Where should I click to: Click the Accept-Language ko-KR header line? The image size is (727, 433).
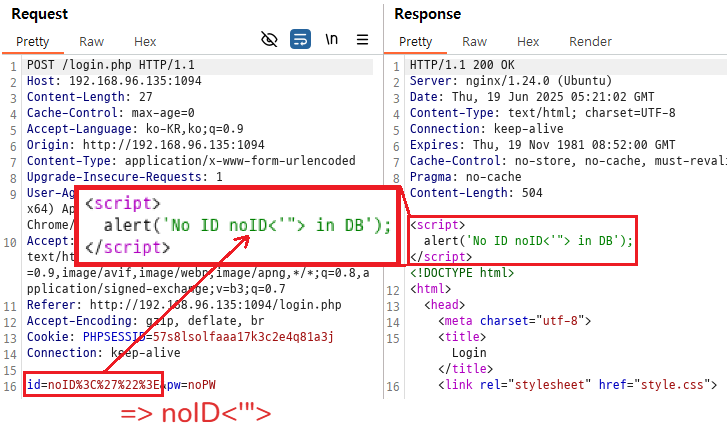click(135, 129)
